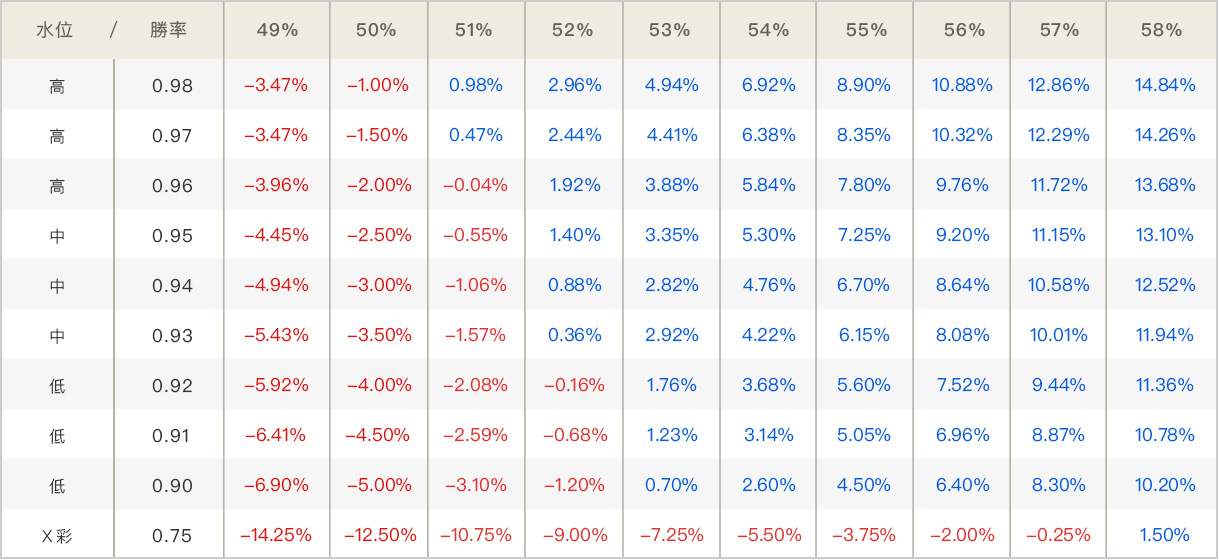Select the 55% column header
The height and width of the screenshot is (560, 1219).
[x=866, y=30]
